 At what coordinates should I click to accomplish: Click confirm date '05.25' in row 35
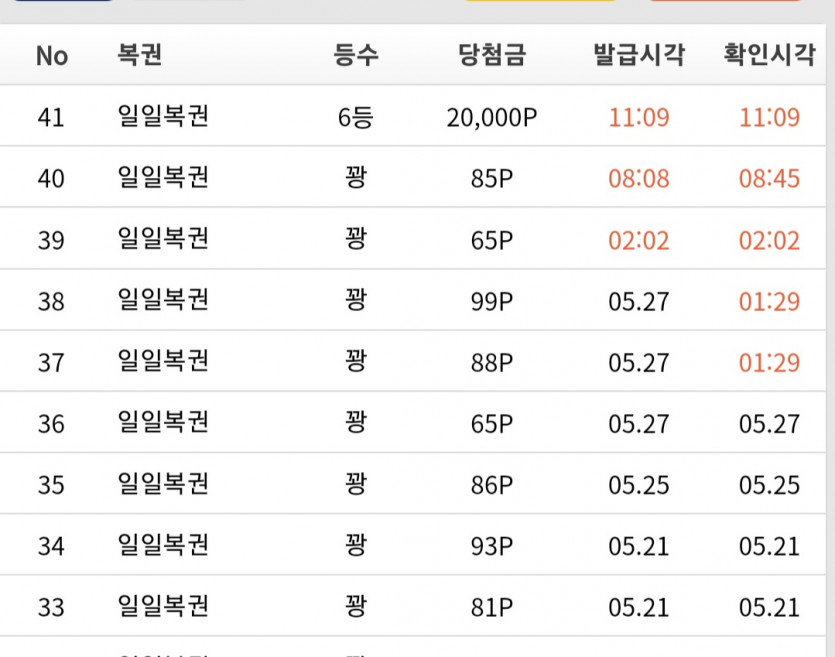[769, 485]
